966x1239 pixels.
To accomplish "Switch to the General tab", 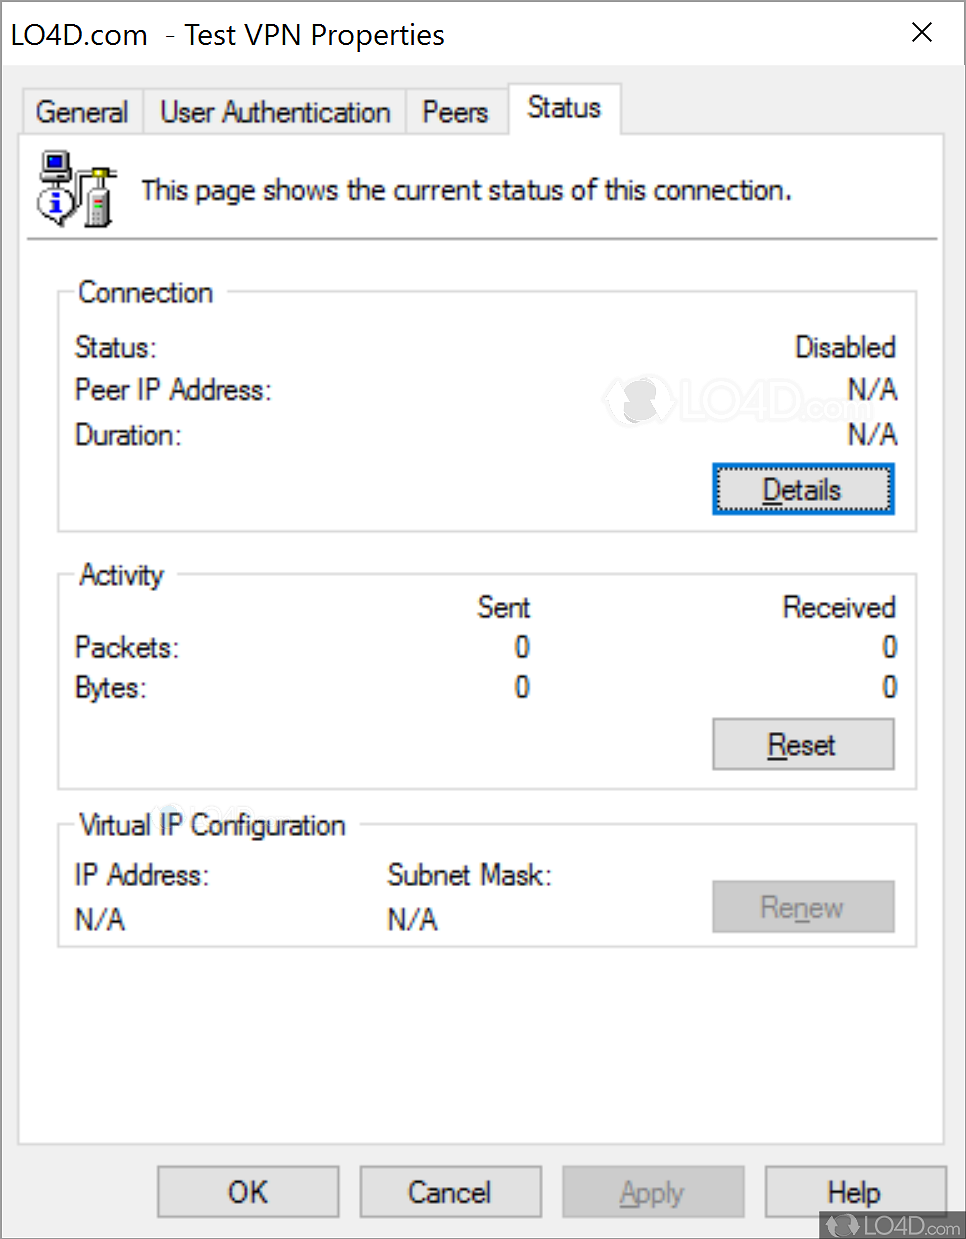I will click(83, 112).
